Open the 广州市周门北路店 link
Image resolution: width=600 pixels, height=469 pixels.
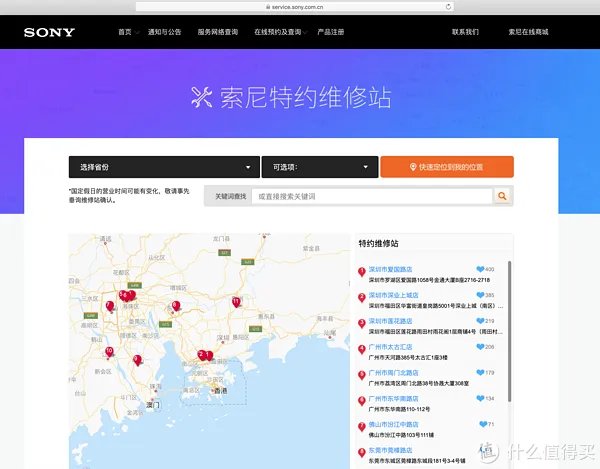(x=393, y=373)
